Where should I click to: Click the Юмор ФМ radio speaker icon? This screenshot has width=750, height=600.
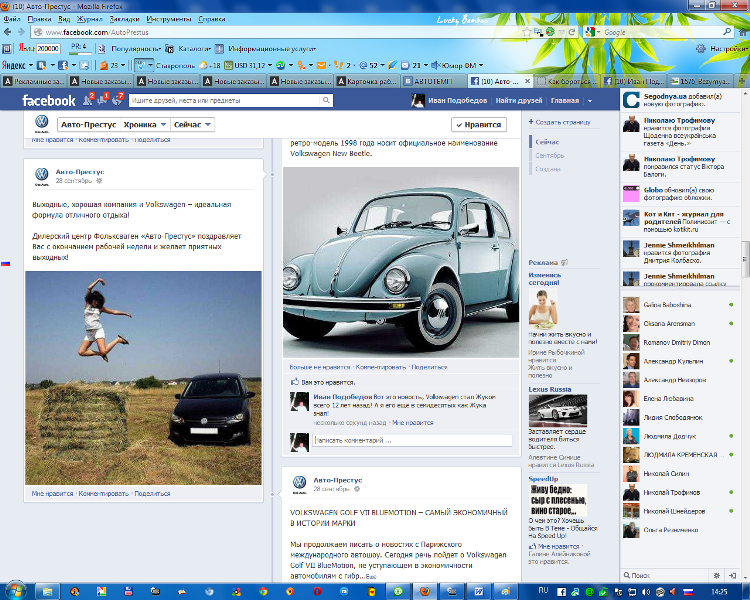tap(435, 65)
